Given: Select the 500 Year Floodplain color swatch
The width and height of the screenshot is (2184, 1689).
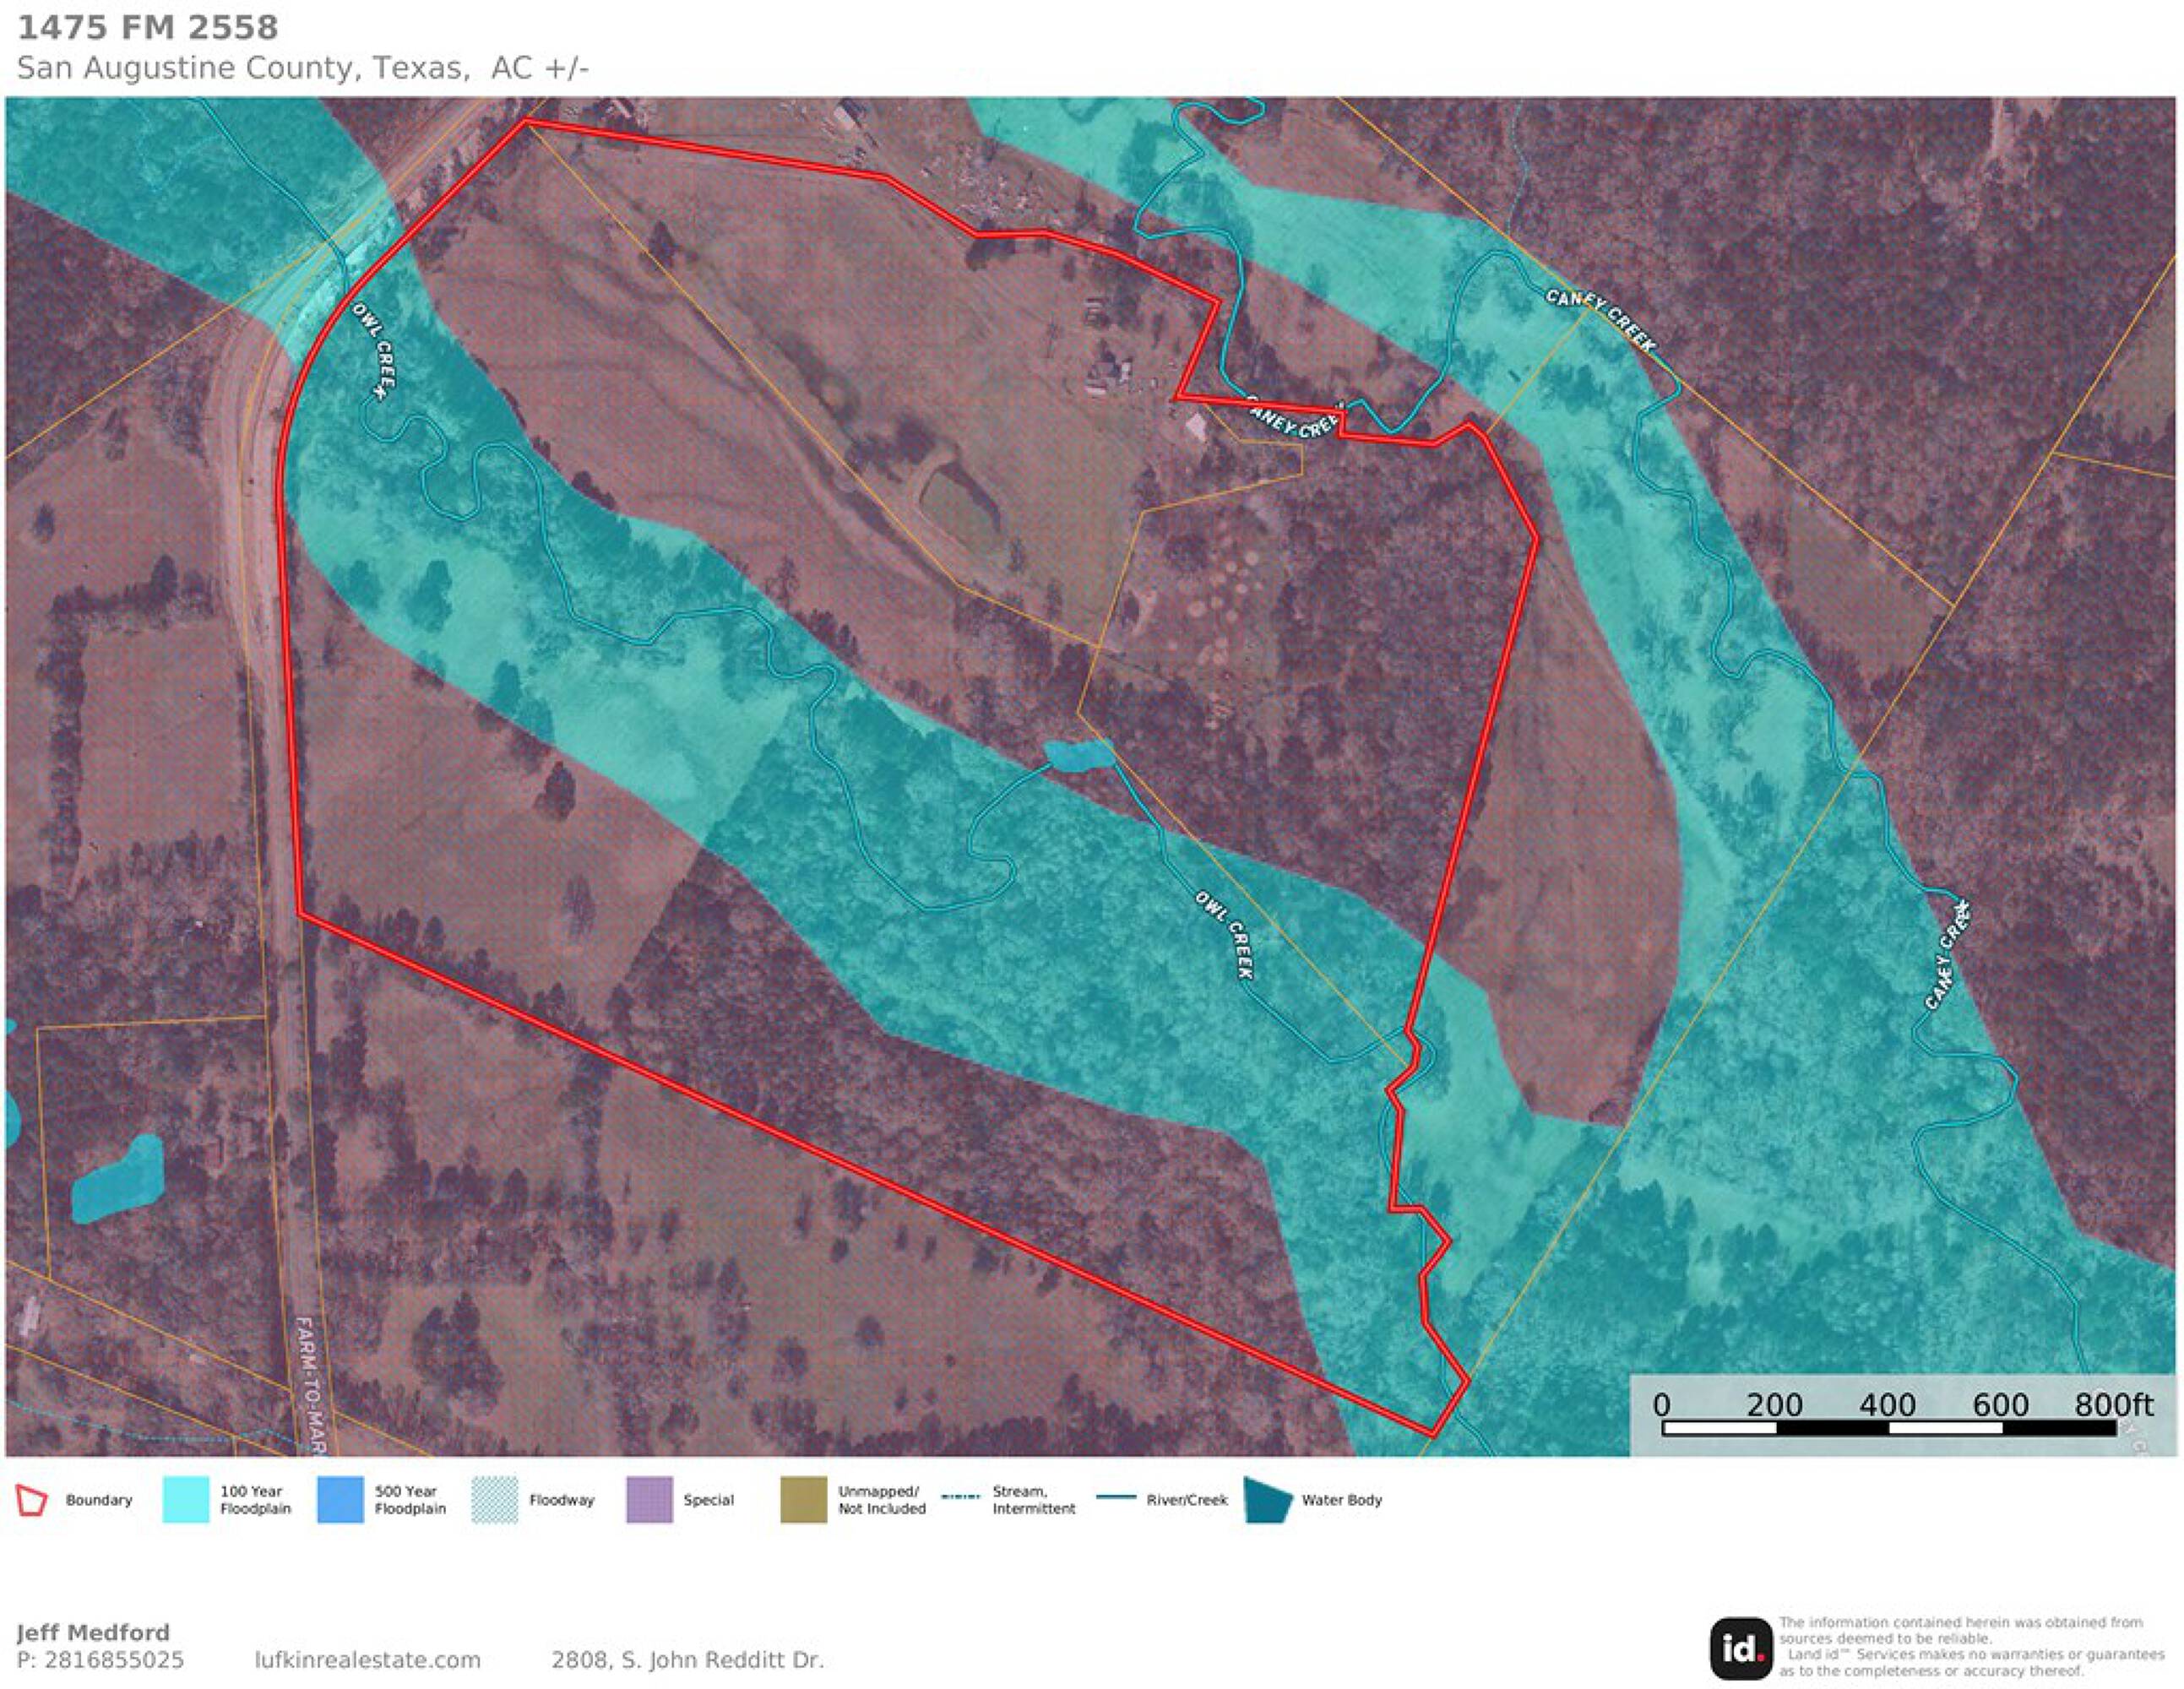Looking at the screenshot, I should [x=340, y=1500].
